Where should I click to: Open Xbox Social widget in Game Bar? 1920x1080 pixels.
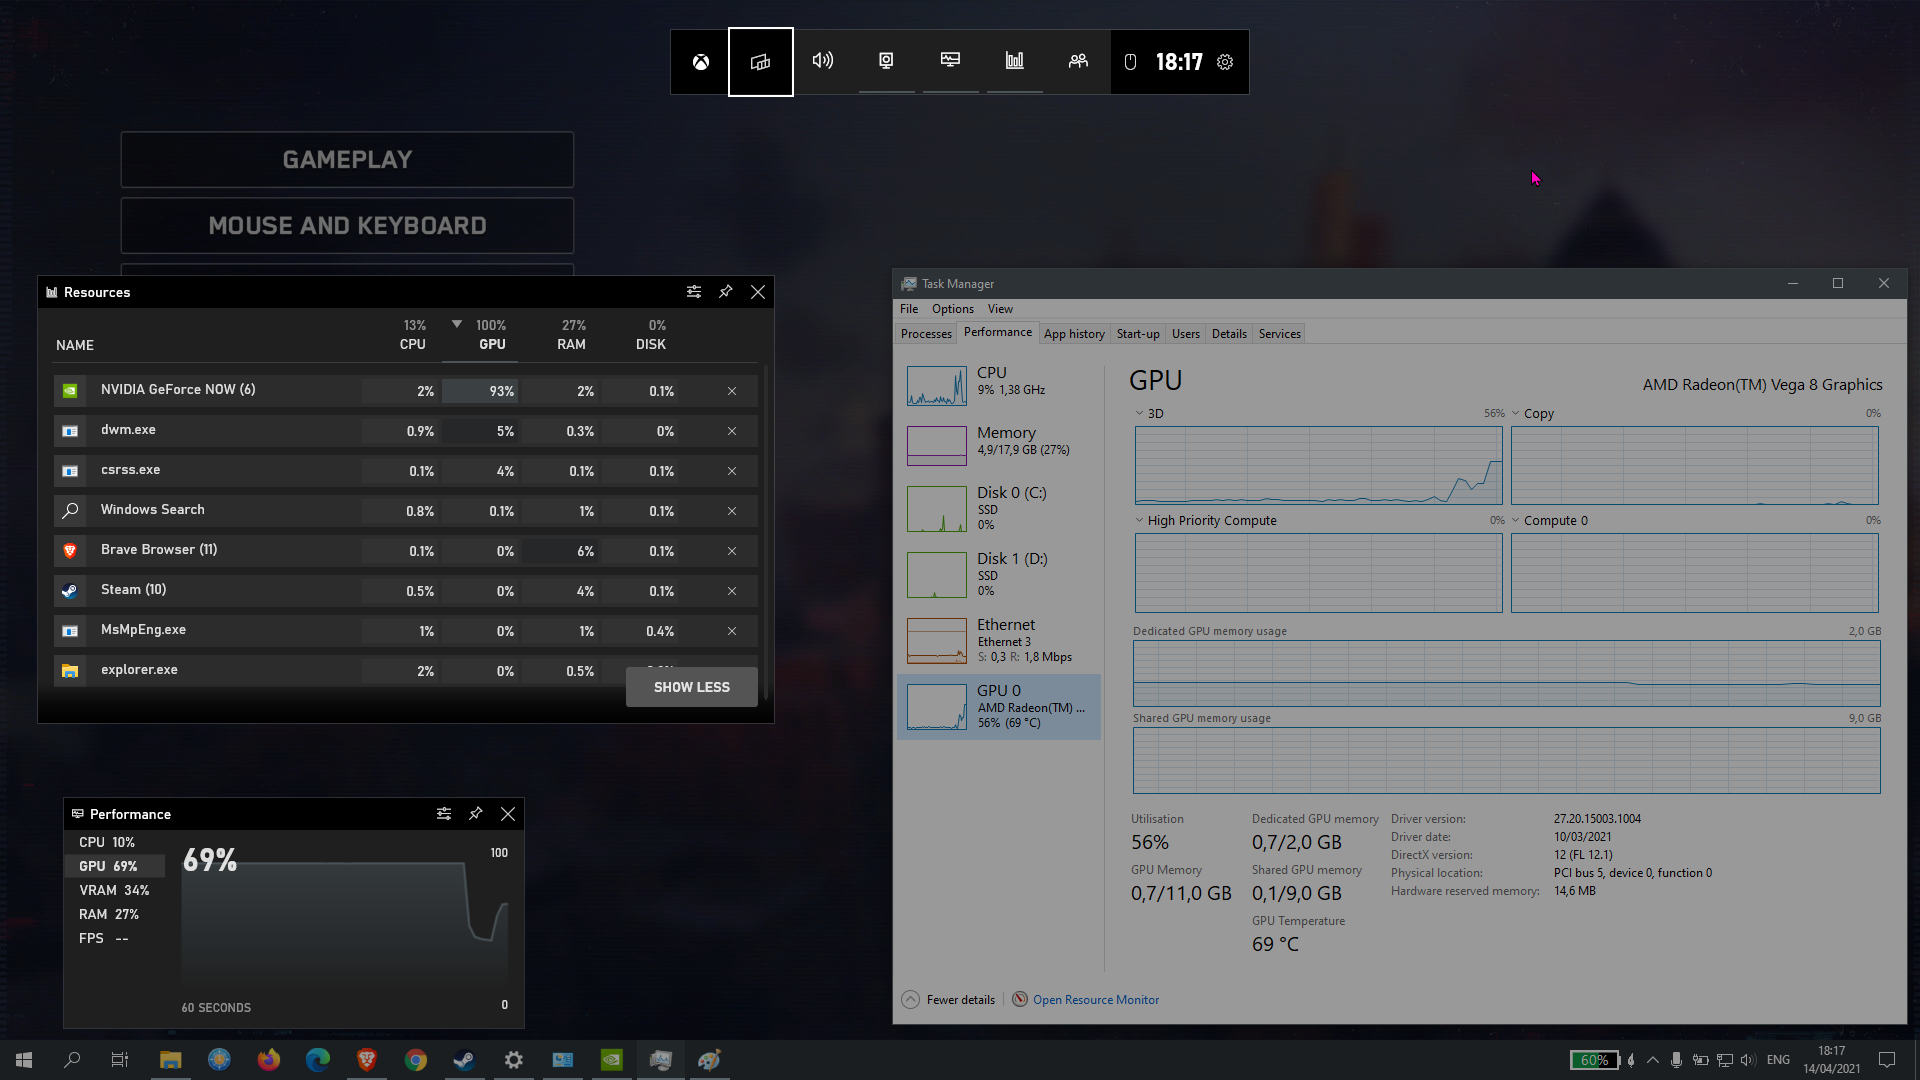(1078, 61)
